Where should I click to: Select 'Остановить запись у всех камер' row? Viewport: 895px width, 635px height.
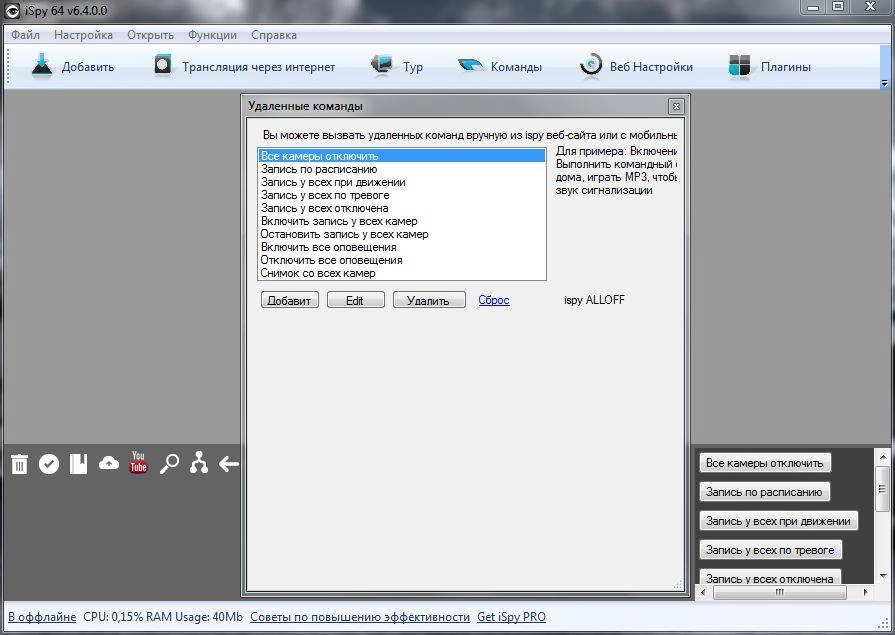tap(402, 234)
